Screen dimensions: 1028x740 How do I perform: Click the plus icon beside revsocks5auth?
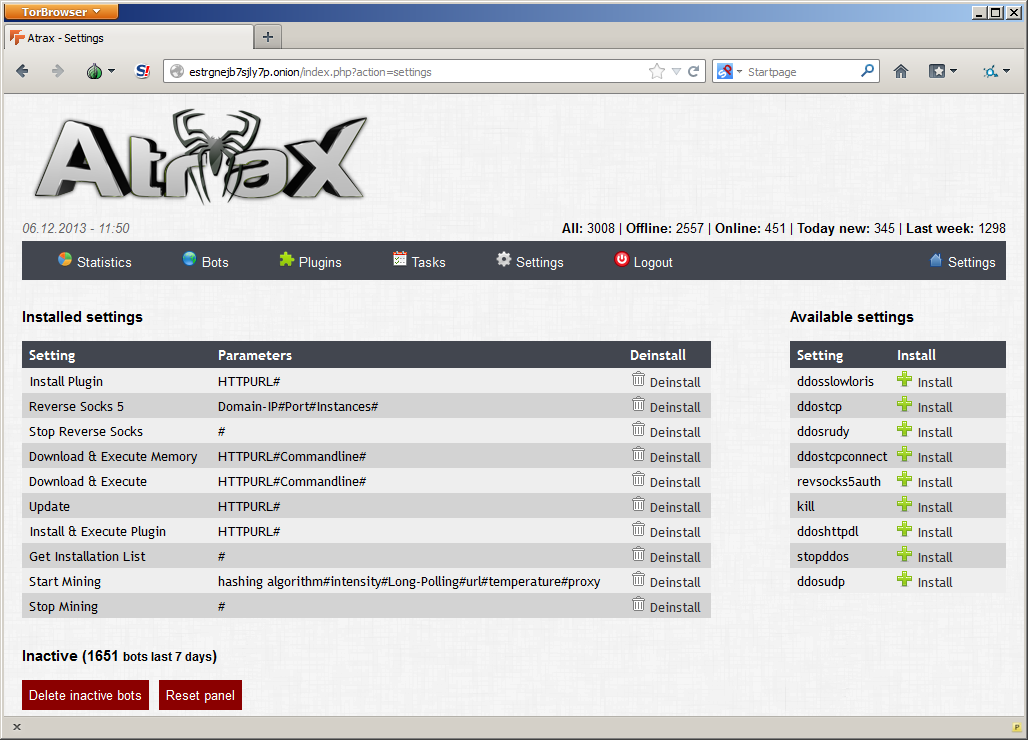point(904,479)
